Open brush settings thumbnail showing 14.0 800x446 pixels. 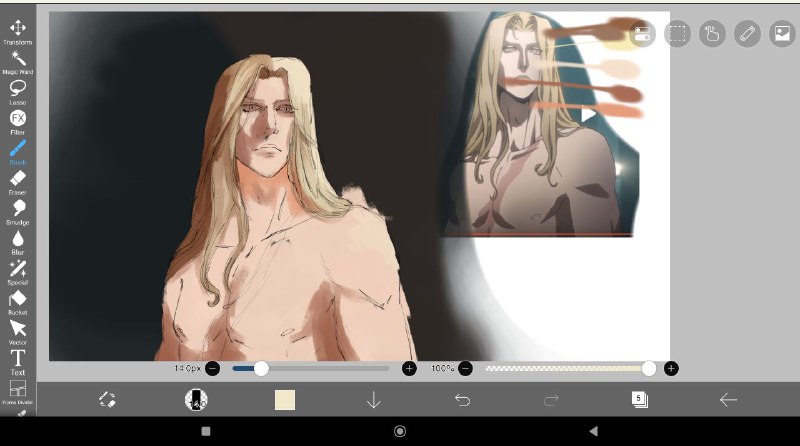click(196, 400)
